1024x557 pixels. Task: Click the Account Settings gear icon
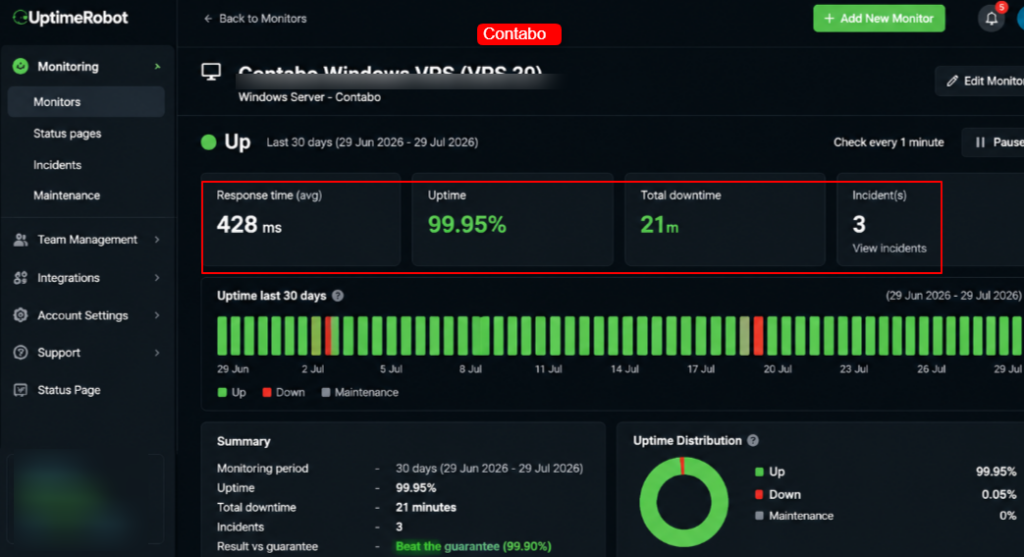pyautogui.click(x=21, y=315)
